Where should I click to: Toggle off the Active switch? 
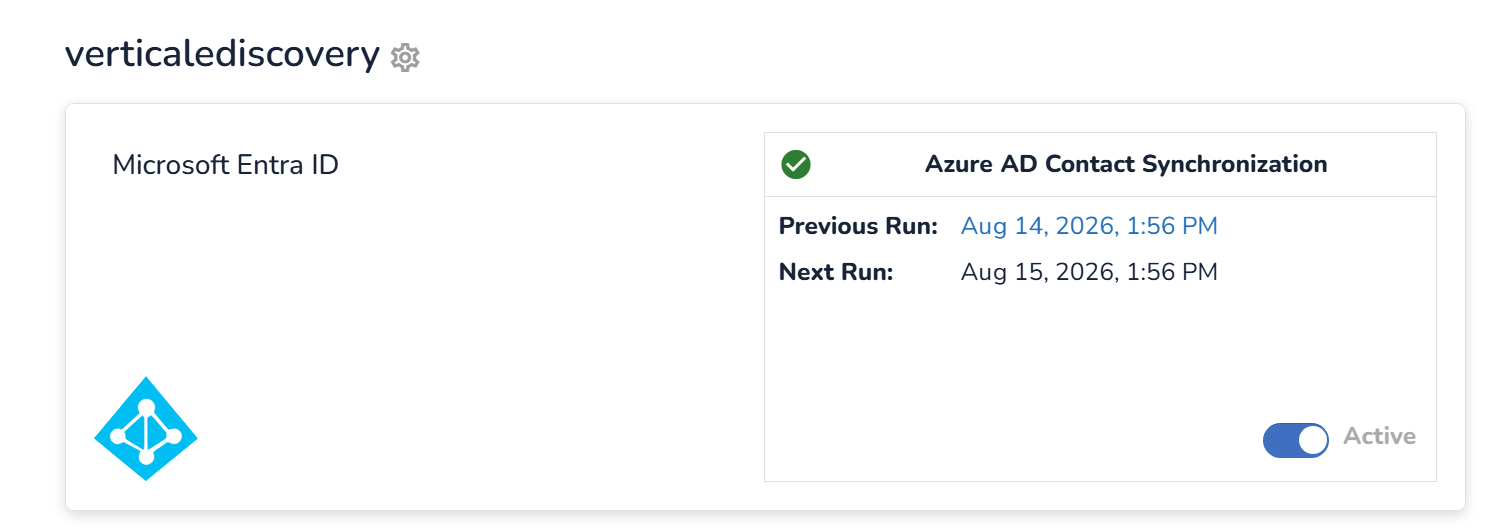(1296, 440)
